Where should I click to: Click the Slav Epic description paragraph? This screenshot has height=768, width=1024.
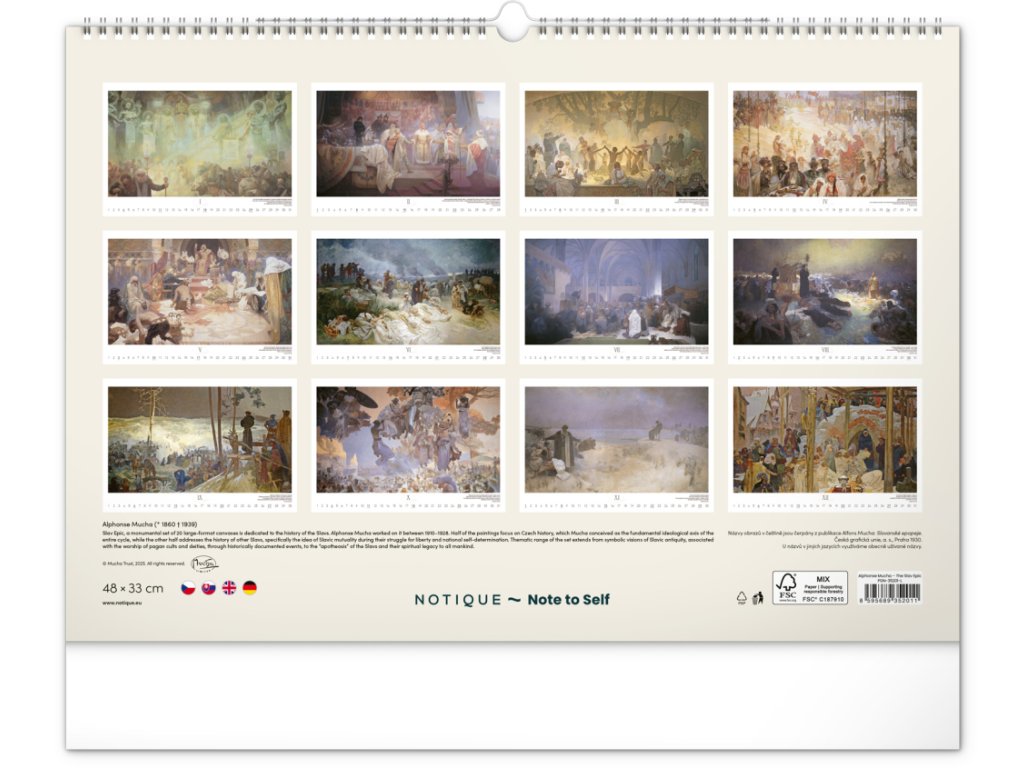pos(408,539)
